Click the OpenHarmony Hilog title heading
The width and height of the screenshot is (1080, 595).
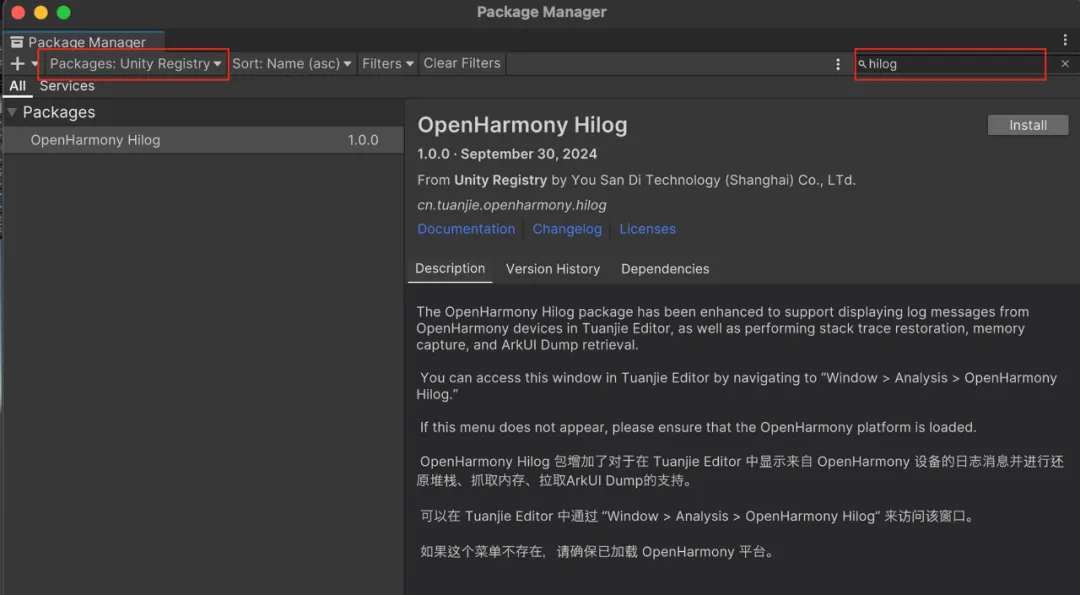[522, 125]
